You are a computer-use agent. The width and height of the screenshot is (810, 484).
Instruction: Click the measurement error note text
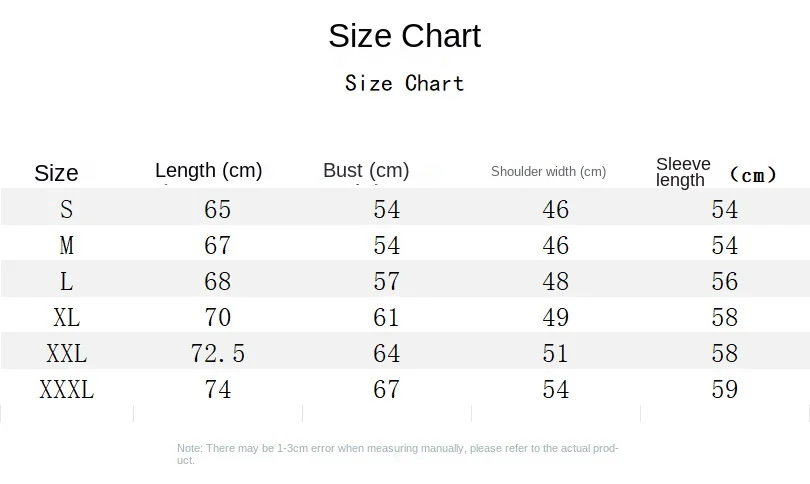coord(397,454)
